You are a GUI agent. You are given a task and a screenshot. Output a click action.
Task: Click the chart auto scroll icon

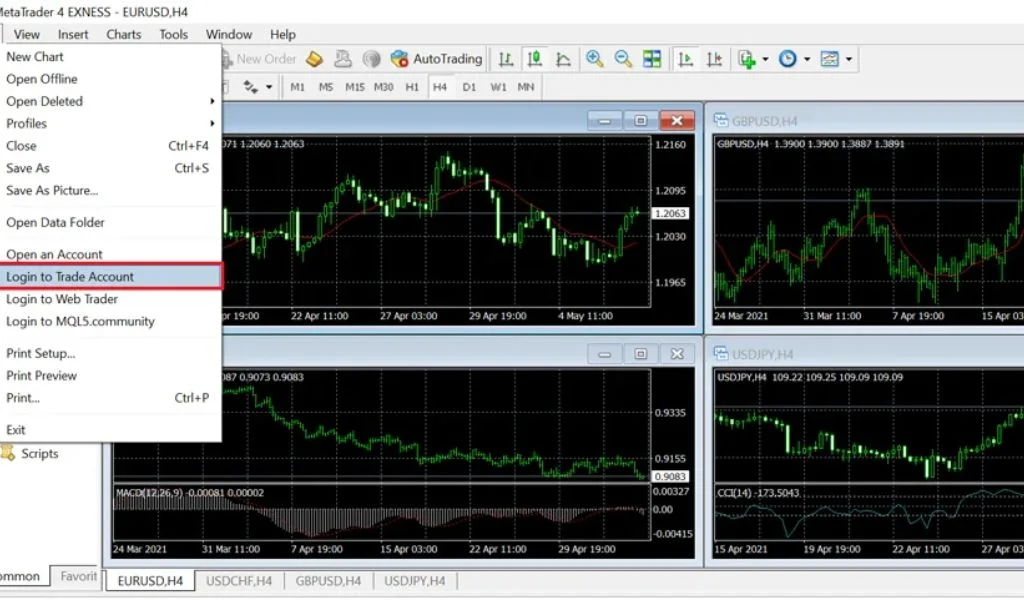pos(686,59)
